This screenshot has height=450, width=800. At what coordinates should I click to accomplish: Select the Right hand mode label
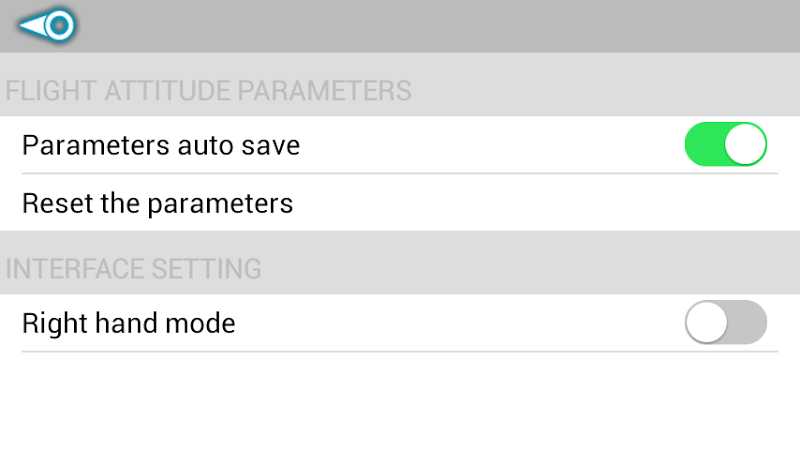(x=128, y=323)
